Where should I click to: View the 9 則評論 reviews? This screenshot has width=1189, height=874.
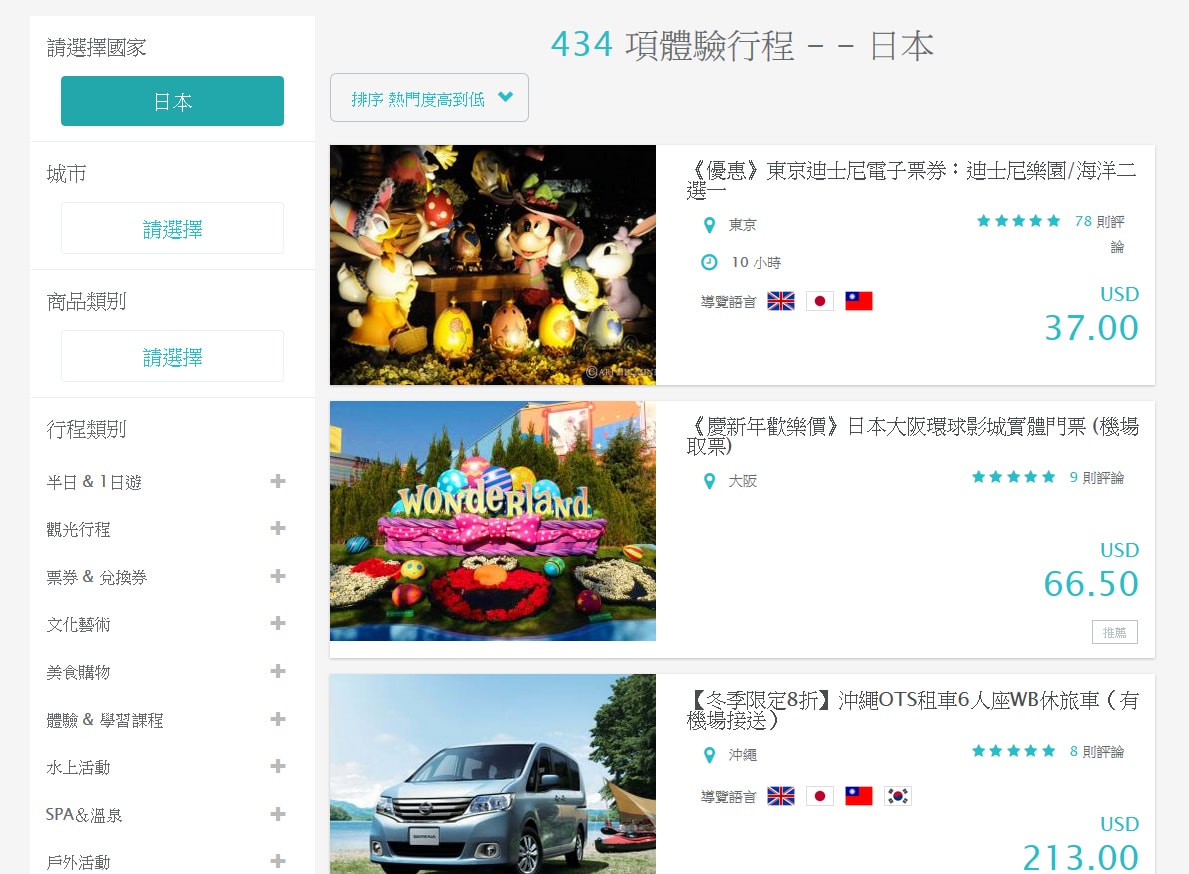click(x=1096, y=478)
